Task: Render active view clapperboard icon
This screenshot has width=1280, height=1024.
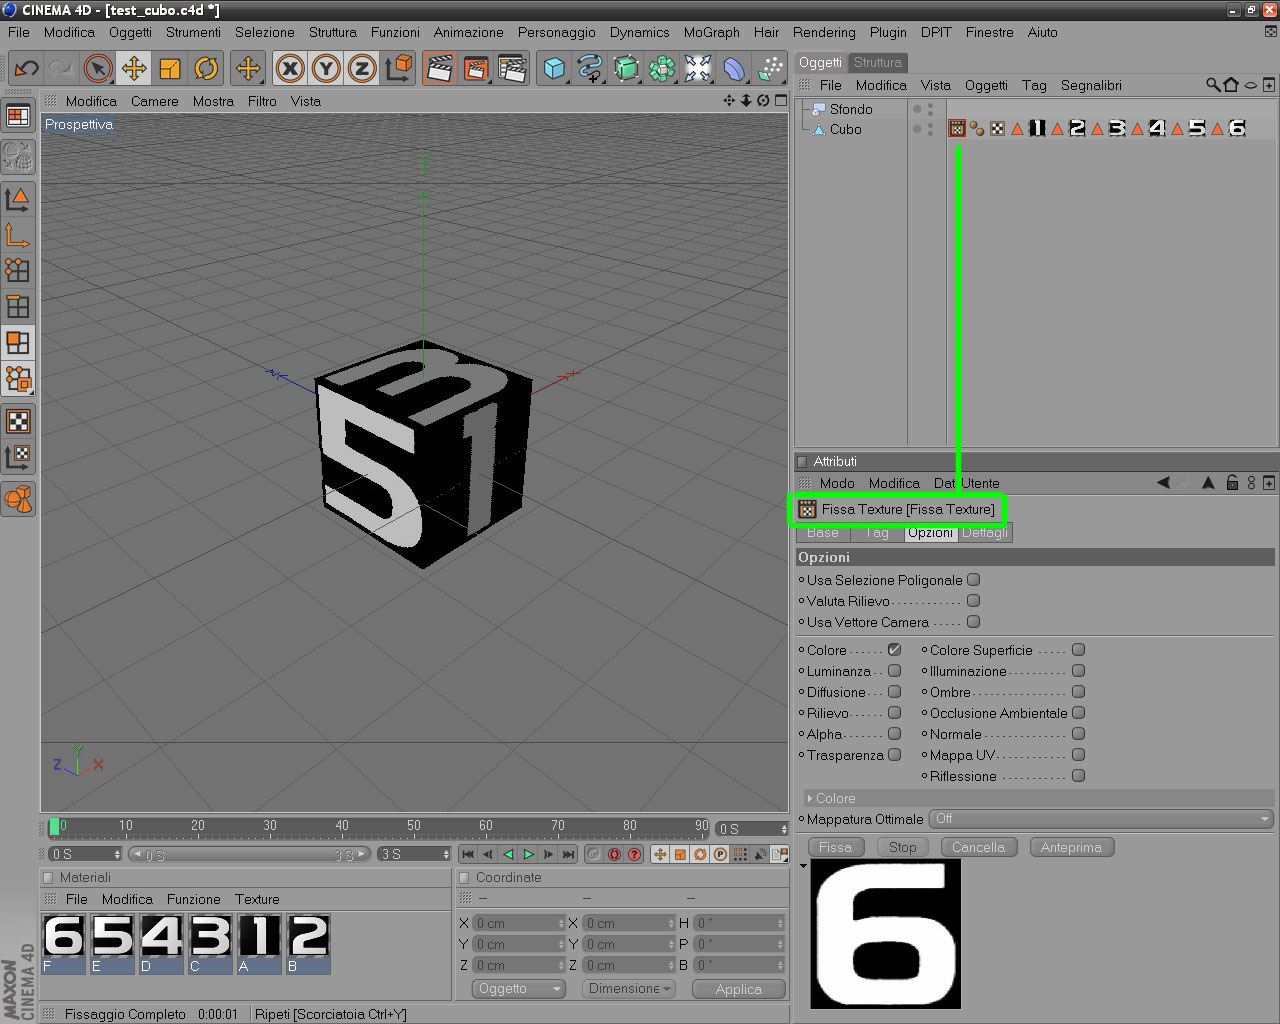Action: tap(439, 68)
